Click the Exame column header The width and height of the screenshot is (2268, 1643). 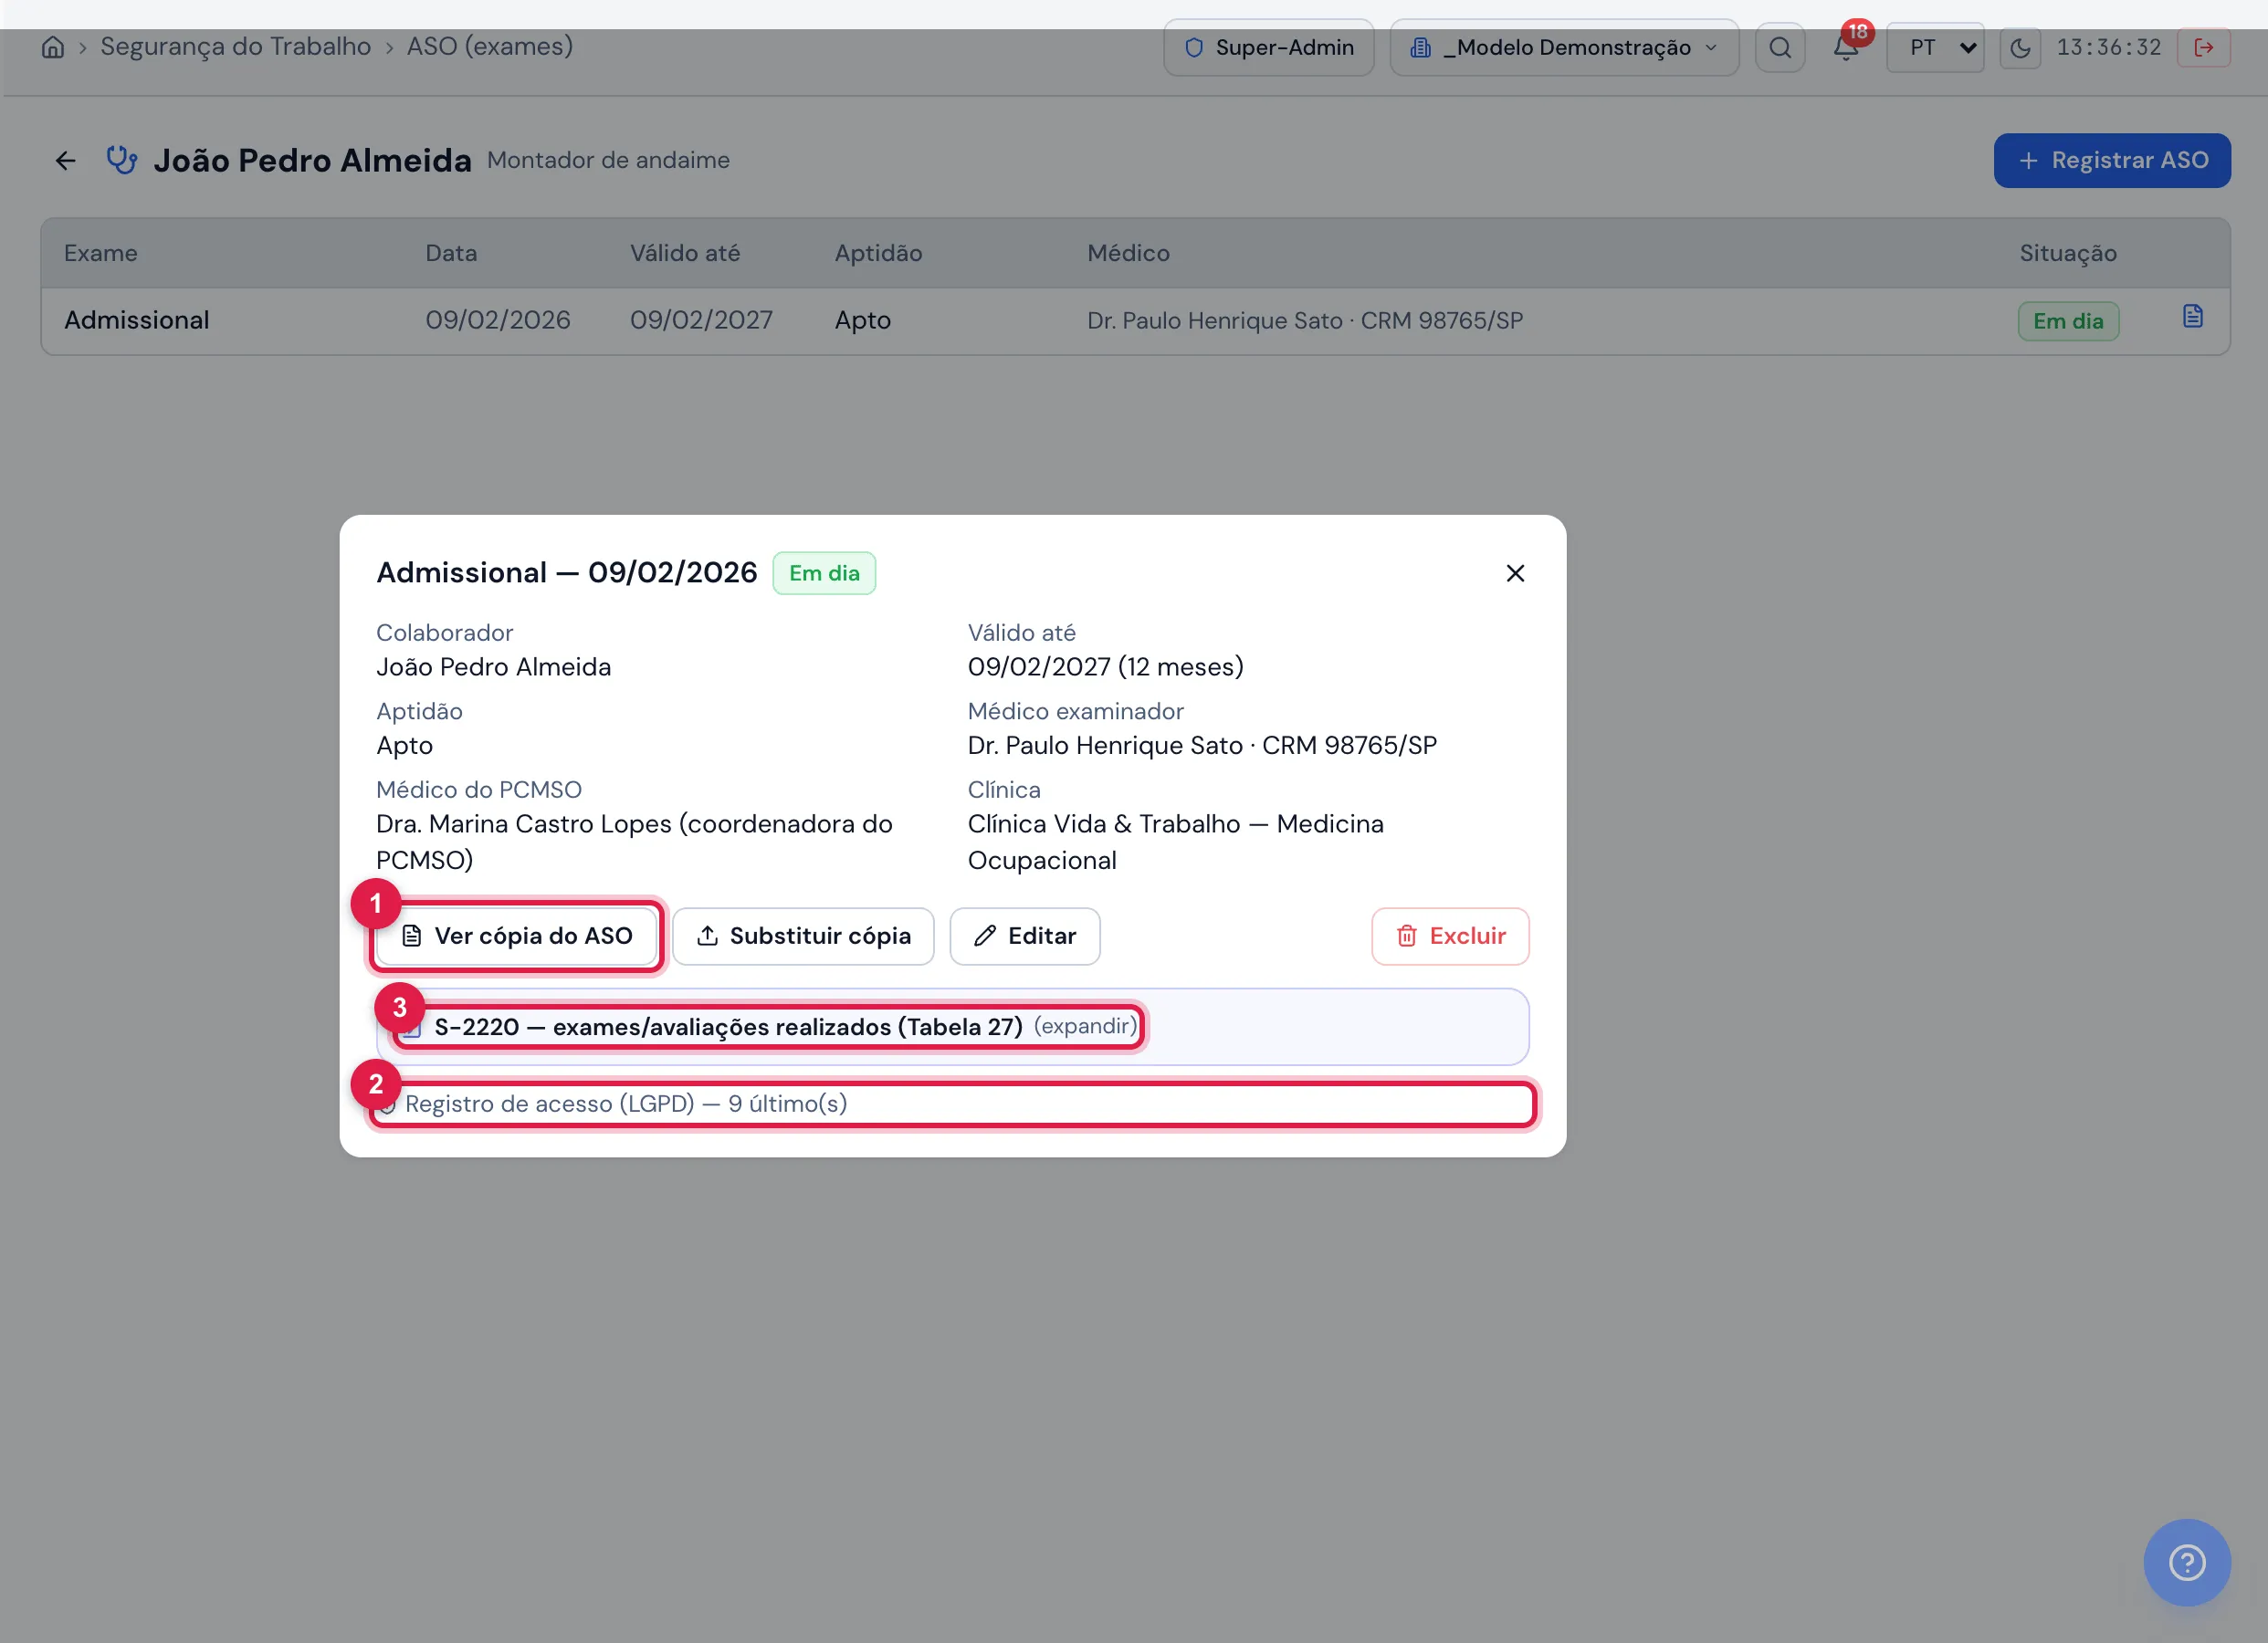coord(101,253)
